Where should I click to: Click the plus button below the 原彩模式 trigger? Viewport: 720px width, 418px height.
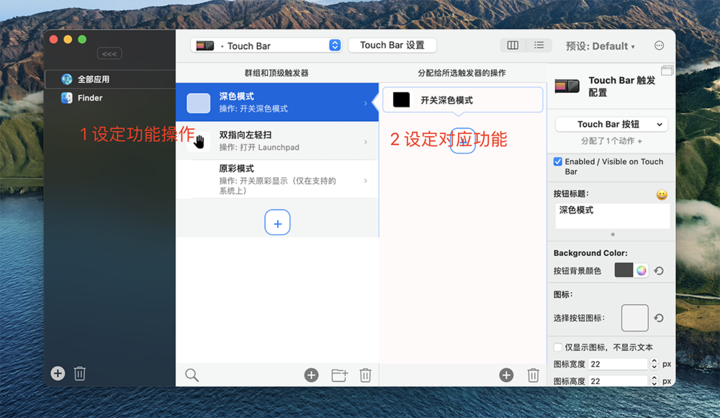click(277, 222)
